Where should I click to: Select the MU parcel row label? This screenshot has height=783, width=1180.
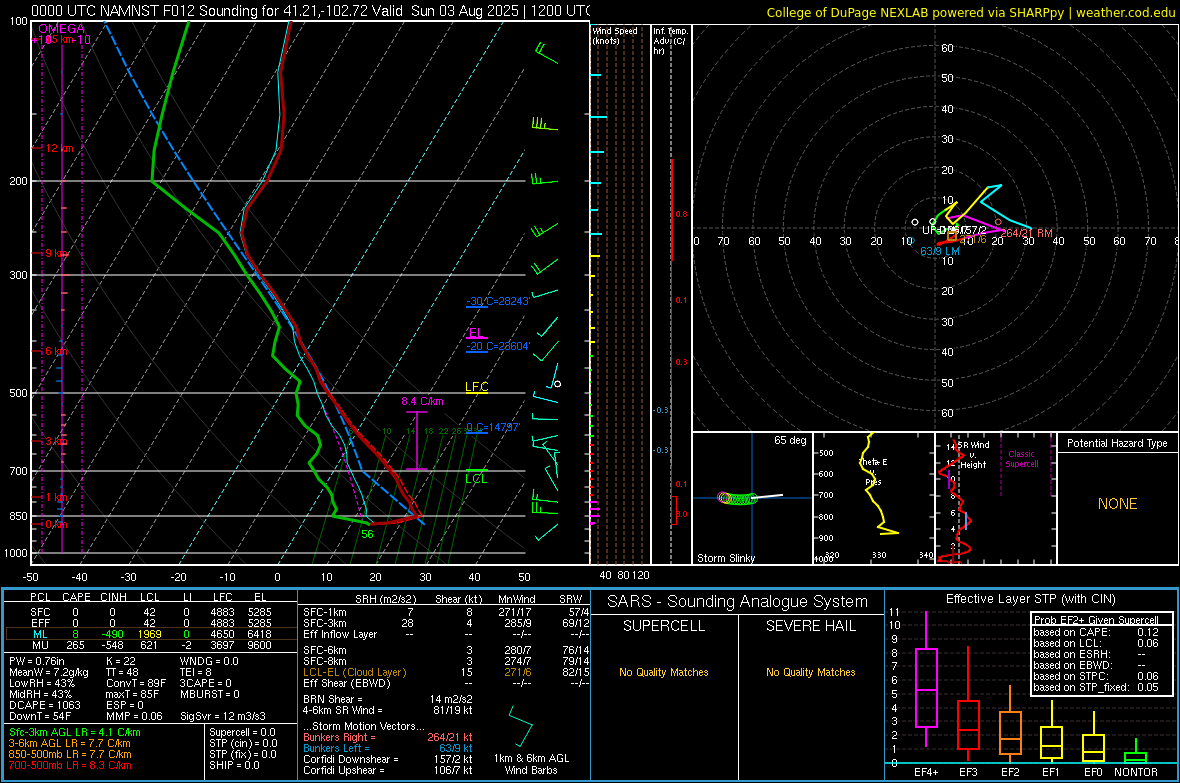point(40,645)
